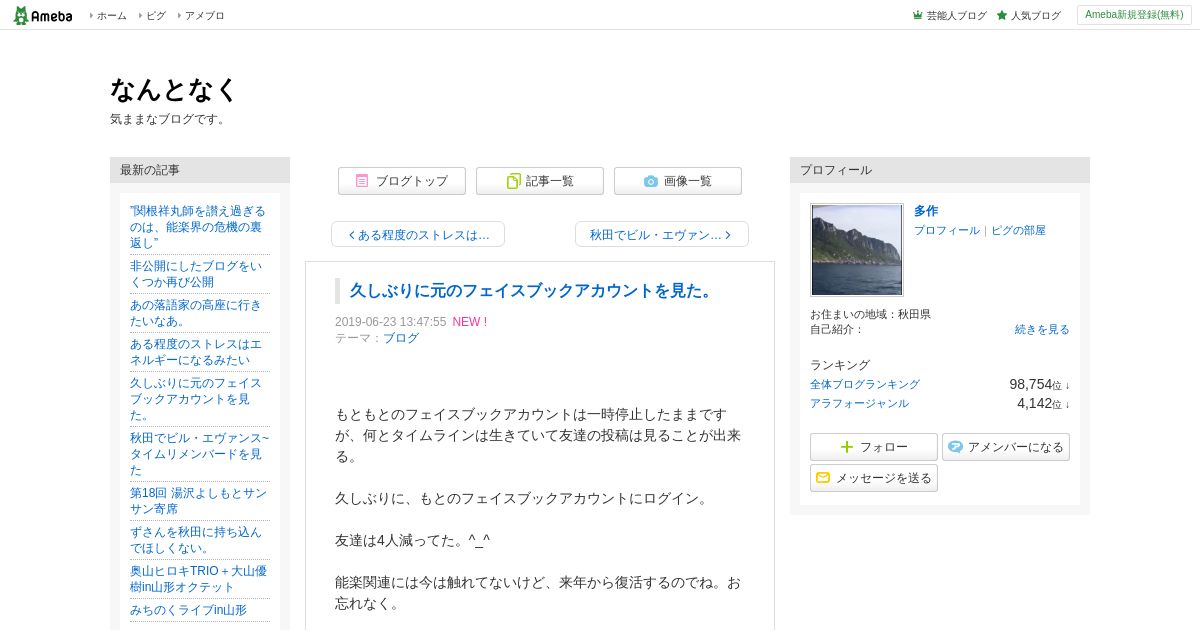Open recent post あの落語家の高座に行きたいなあ。

point(195,313)
